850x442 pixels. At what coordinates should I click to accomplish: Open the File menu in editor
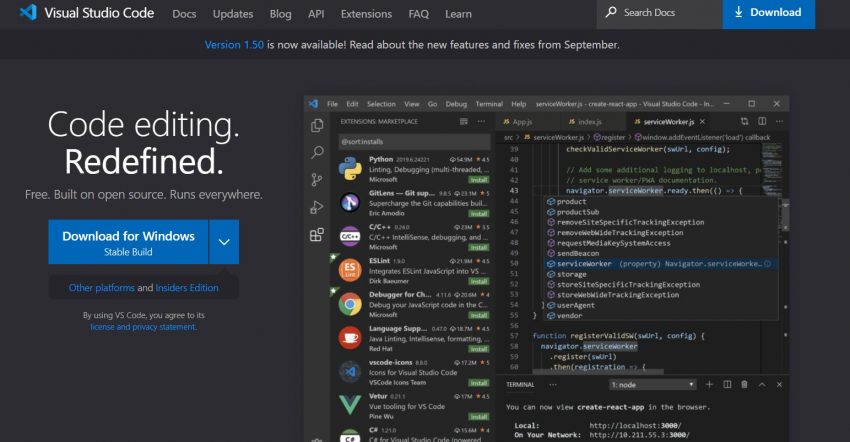coord(332,104)
